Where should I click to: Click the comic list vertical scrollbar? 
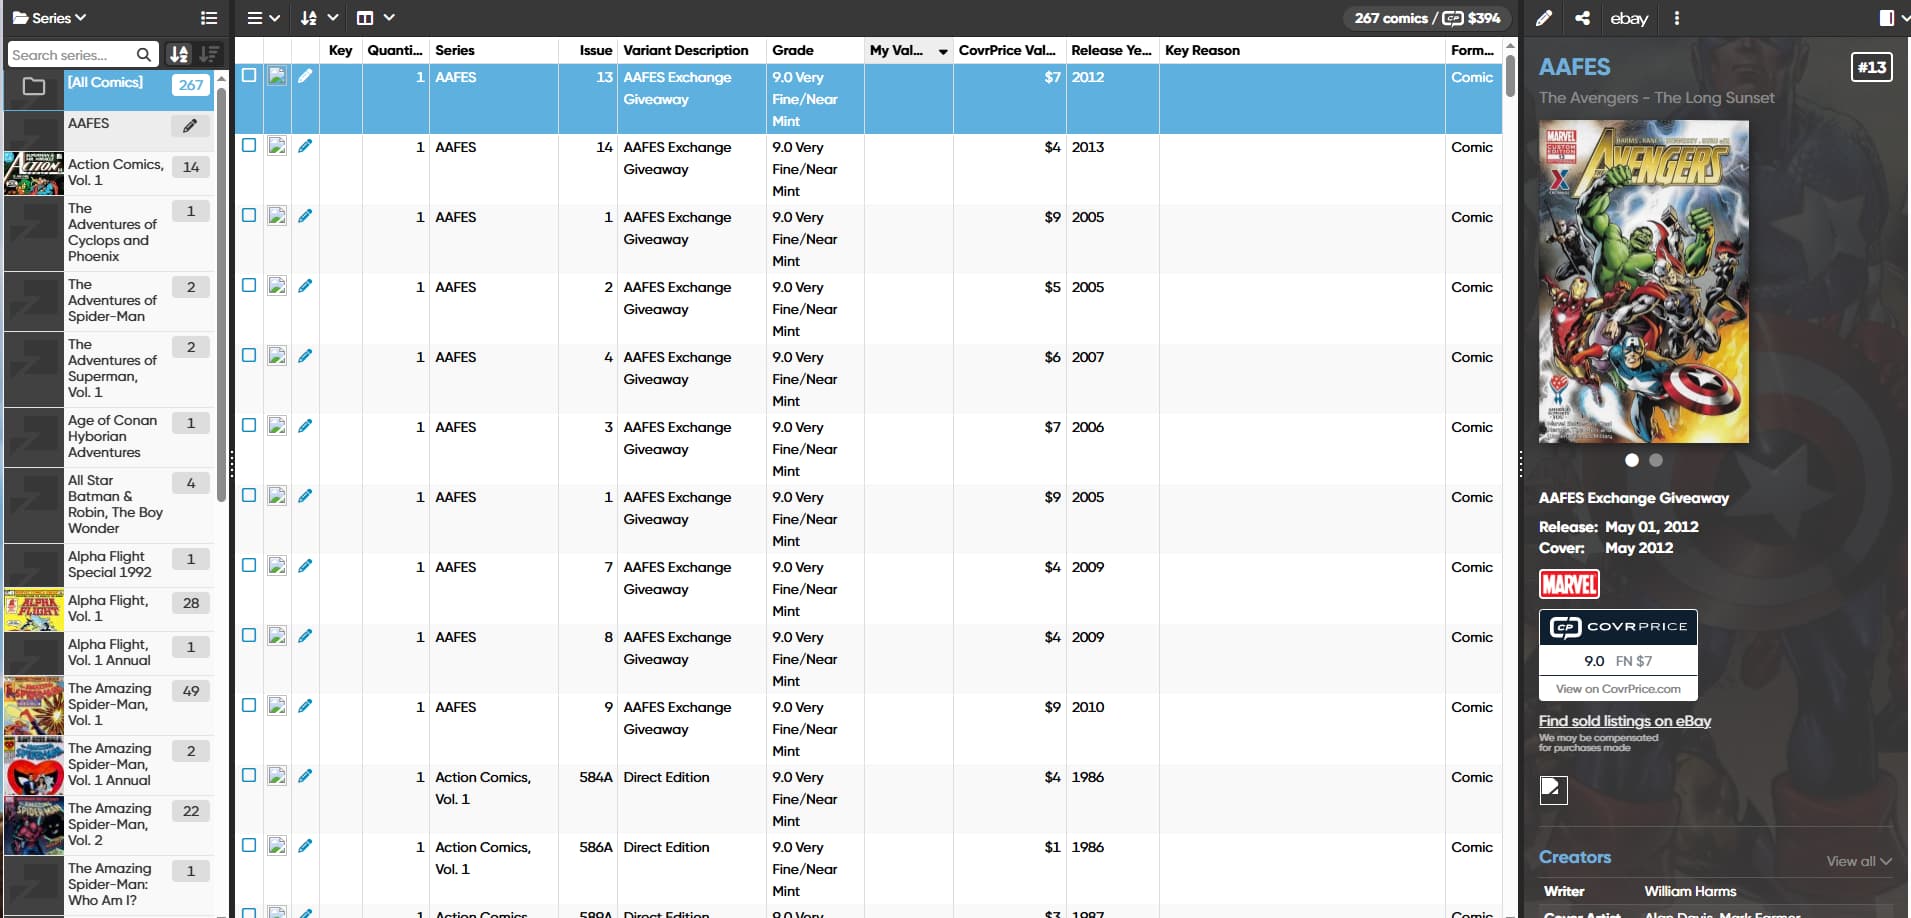click(x=1510, y=75)
